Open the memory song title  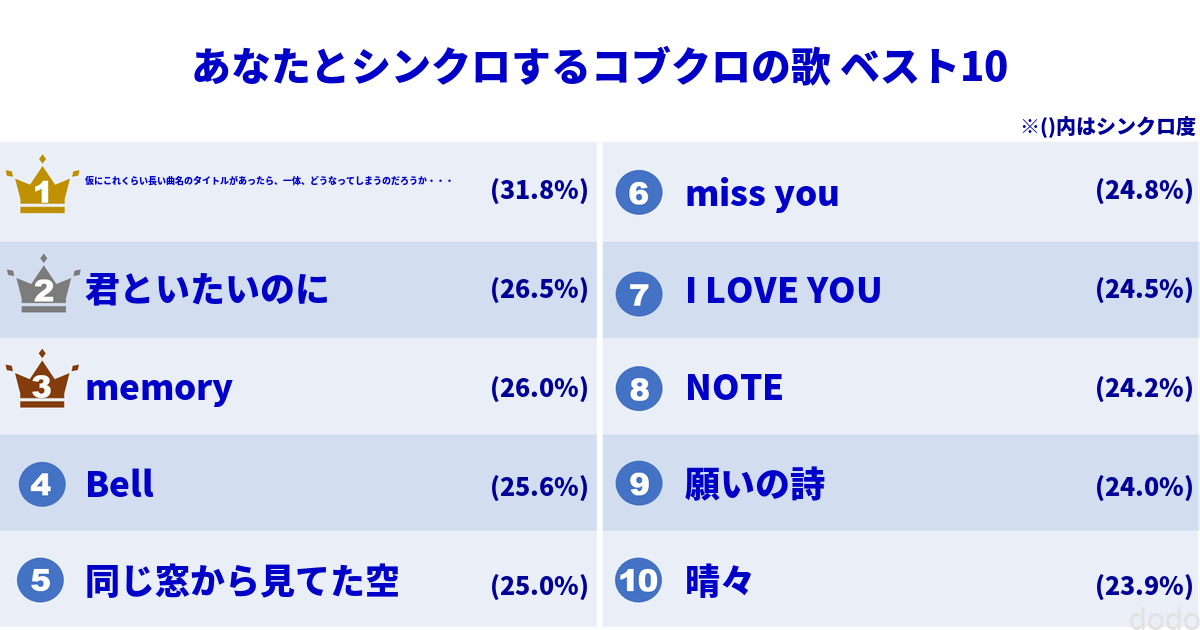(159, 388)
